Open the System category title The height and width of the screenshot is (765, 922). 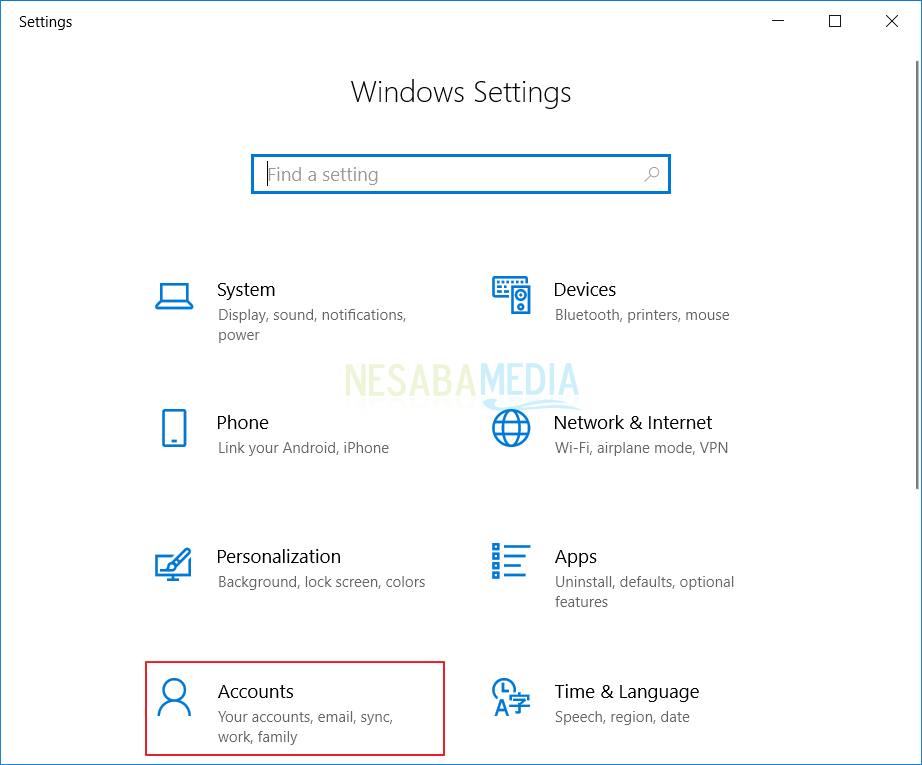click(x=246, y=290)
